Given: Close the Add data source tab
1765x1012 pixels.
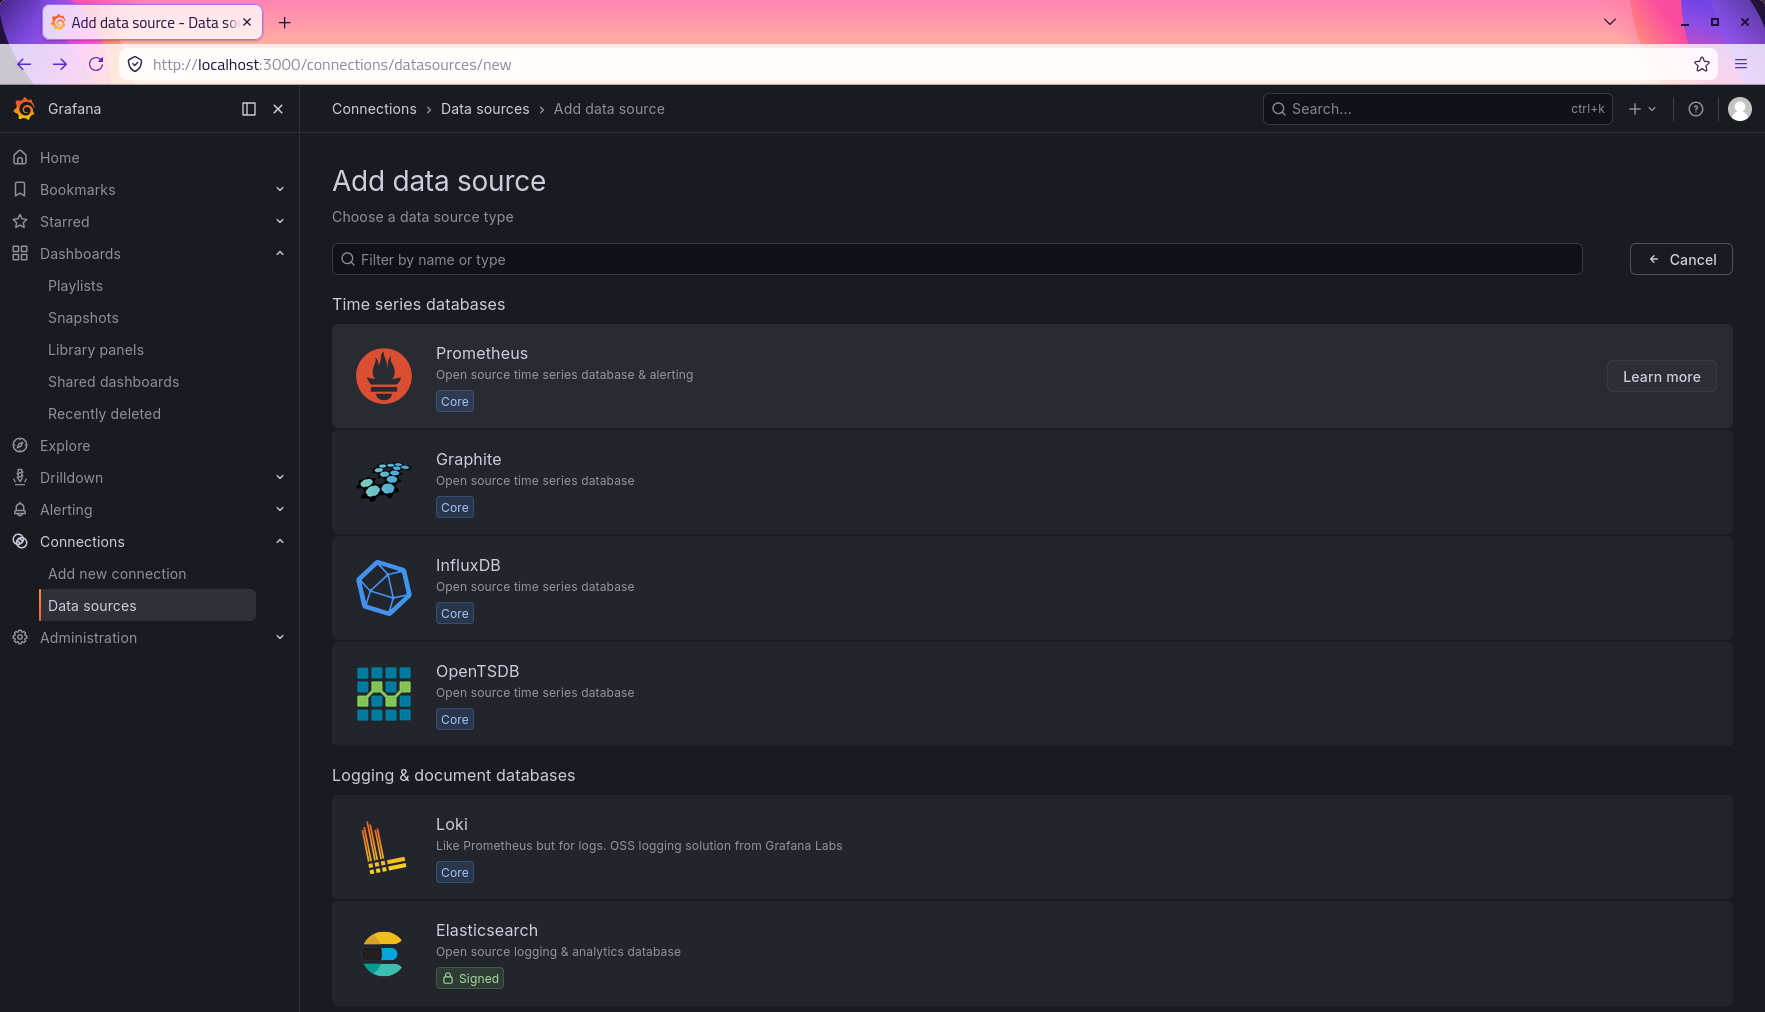Looking at the screenshot, I should [247, 22].
